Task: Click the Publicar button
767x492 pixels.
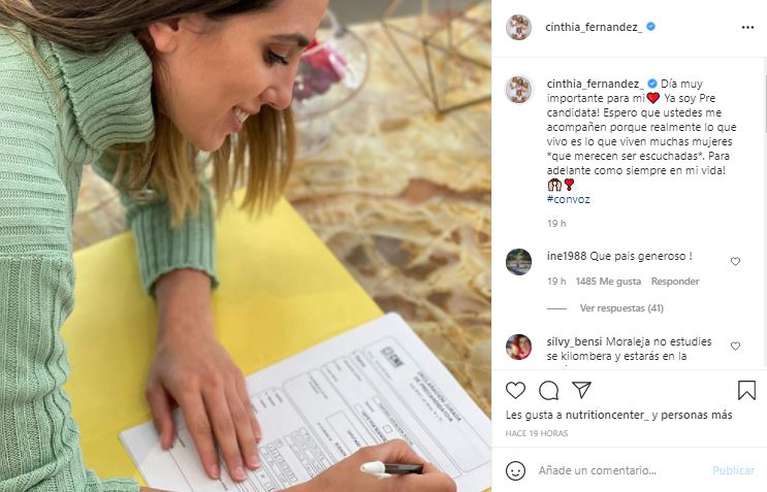Action: [x=733, y=470]
